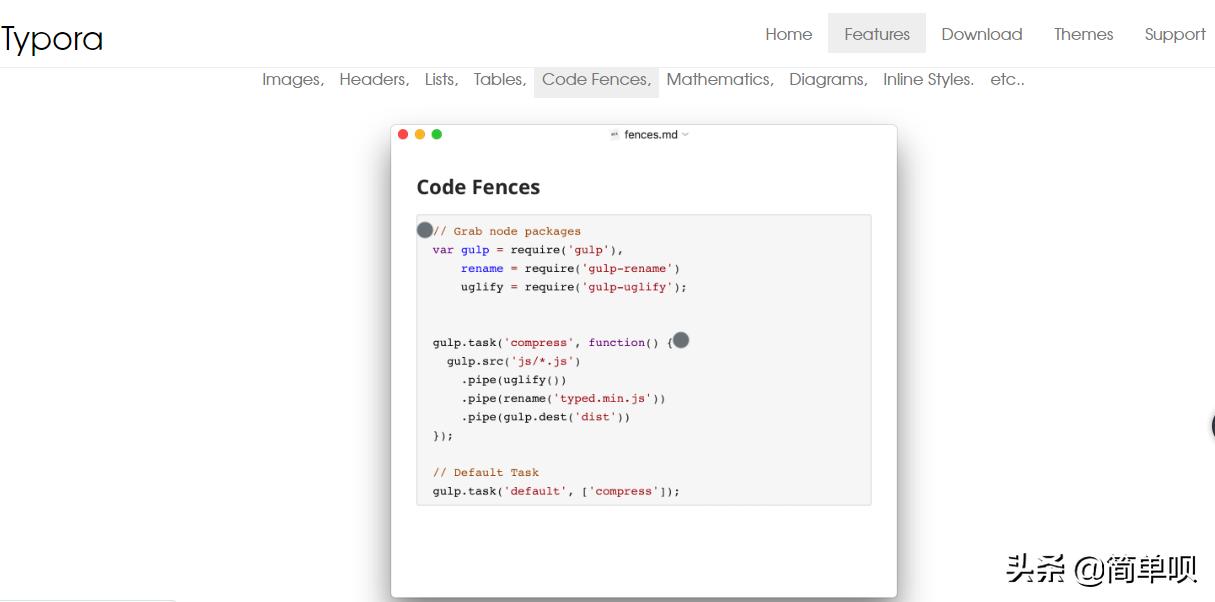Switch to the Headers feature tab

click(x=373, y=79)
